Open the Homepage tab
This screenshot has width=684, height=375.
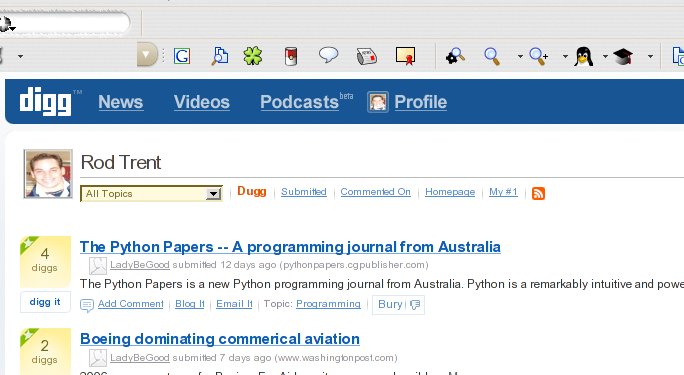[450, 192]
